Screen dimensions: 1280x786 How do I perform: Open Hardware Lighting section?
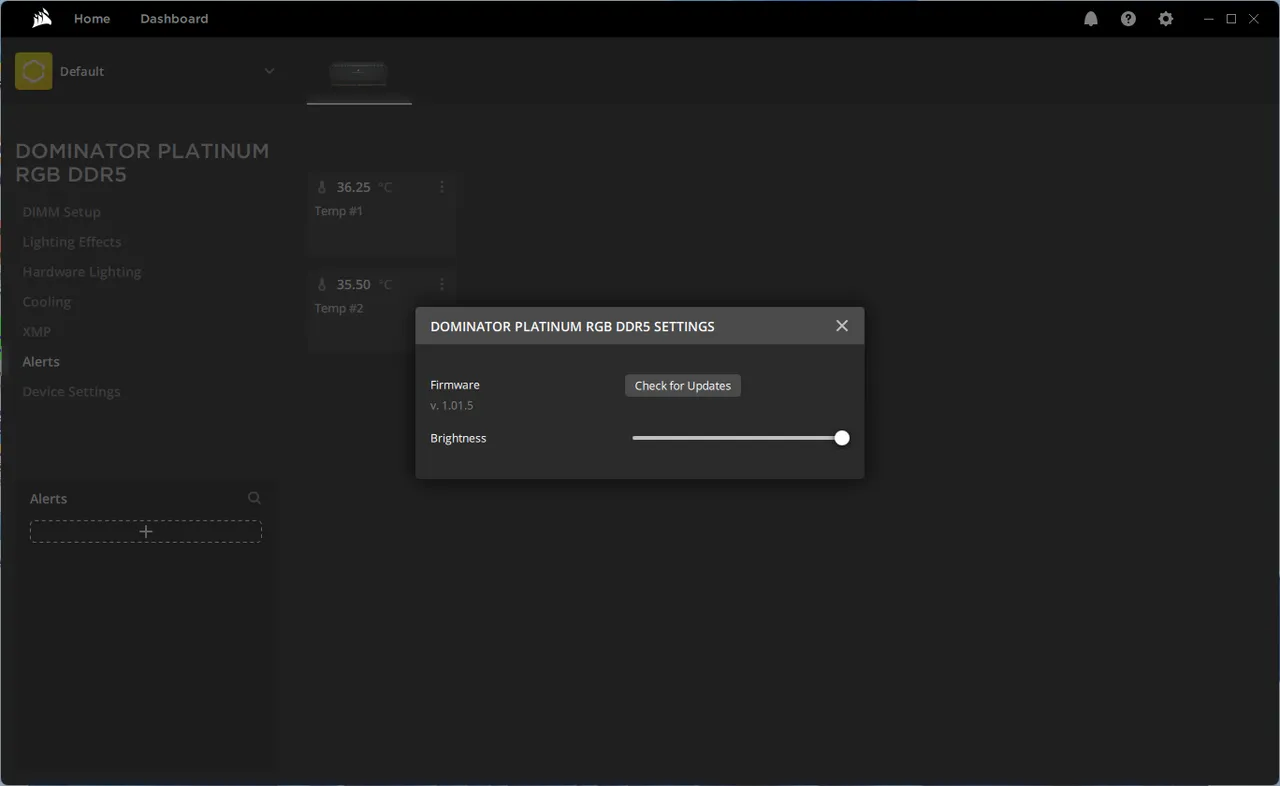coord(82,272)
